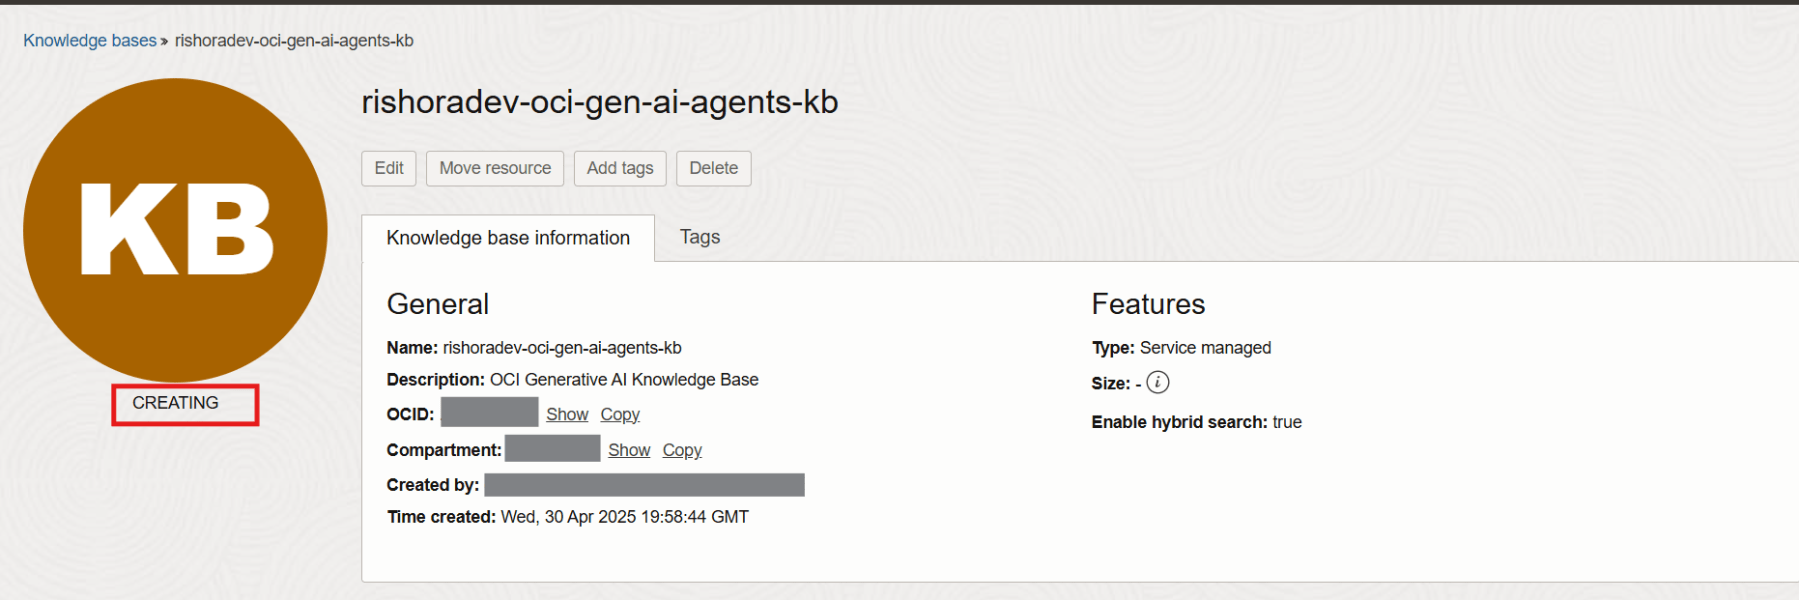1799x600 pixels.
Task: Click the masked Created by value
Action: pos(644,485)
